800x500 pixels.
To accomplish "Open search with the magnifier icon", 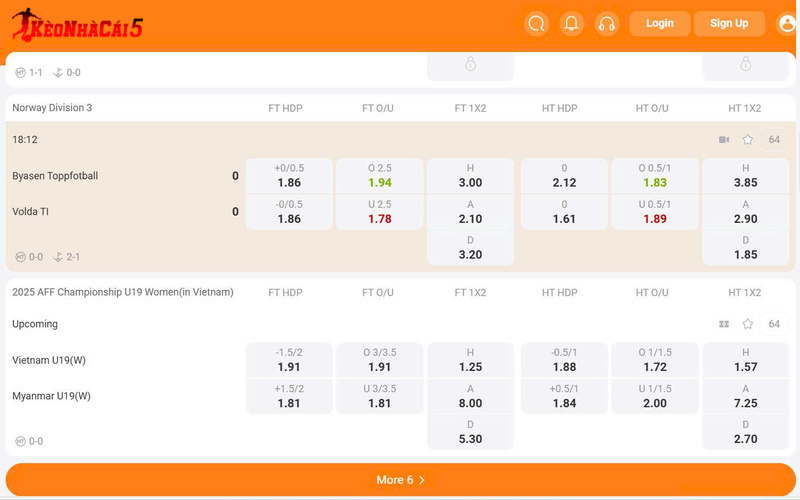I will click(537, 24).
